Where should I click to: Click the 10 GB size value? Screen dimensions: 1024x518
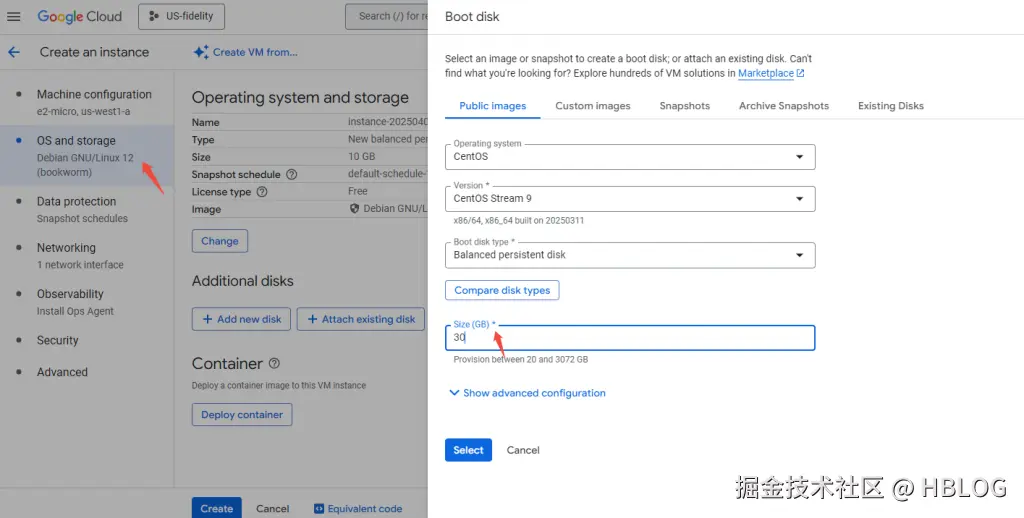(x=361, y=157)
